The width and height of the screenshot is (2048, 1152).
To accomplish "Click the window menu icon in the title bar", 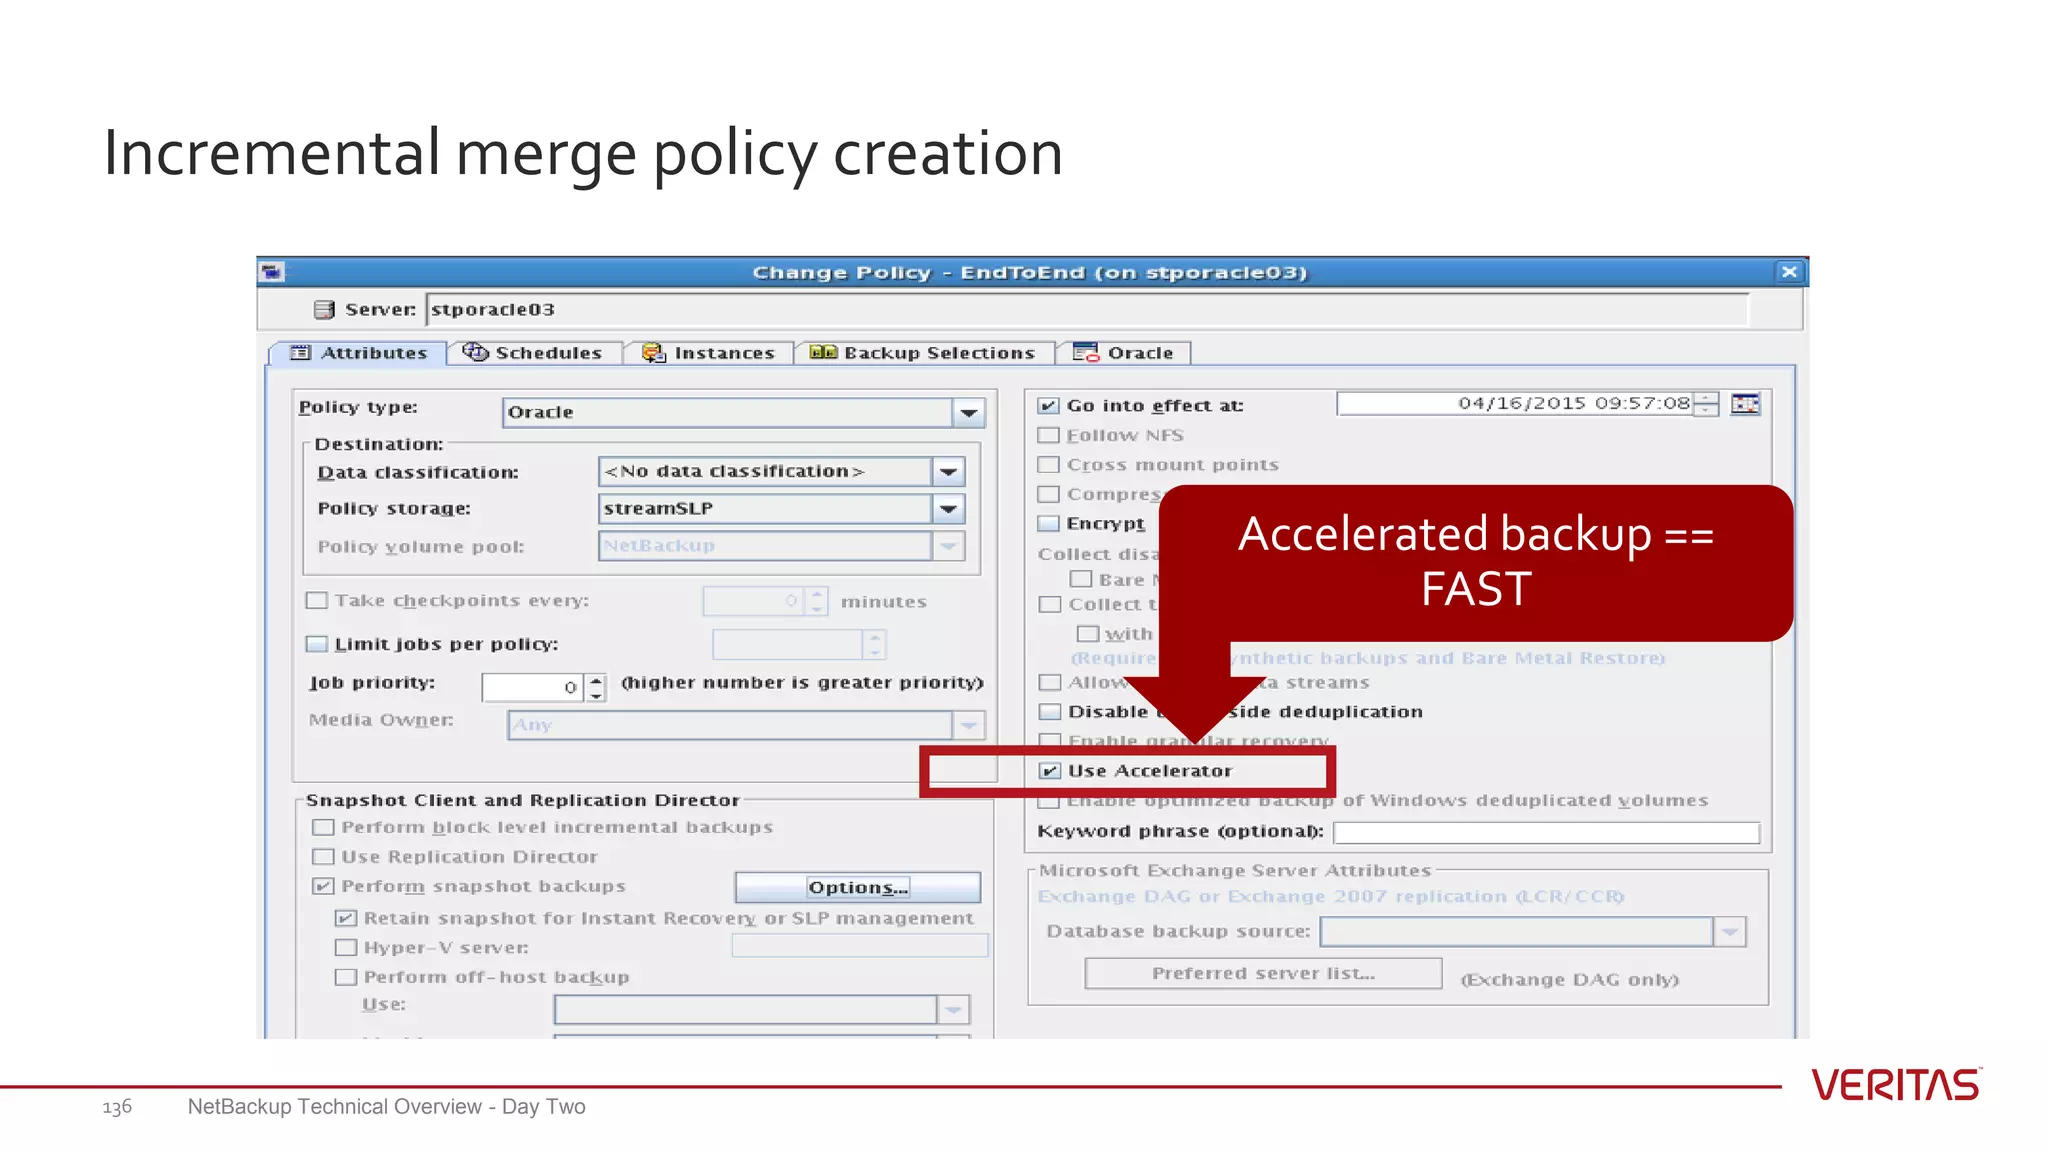I will point(273,272).
